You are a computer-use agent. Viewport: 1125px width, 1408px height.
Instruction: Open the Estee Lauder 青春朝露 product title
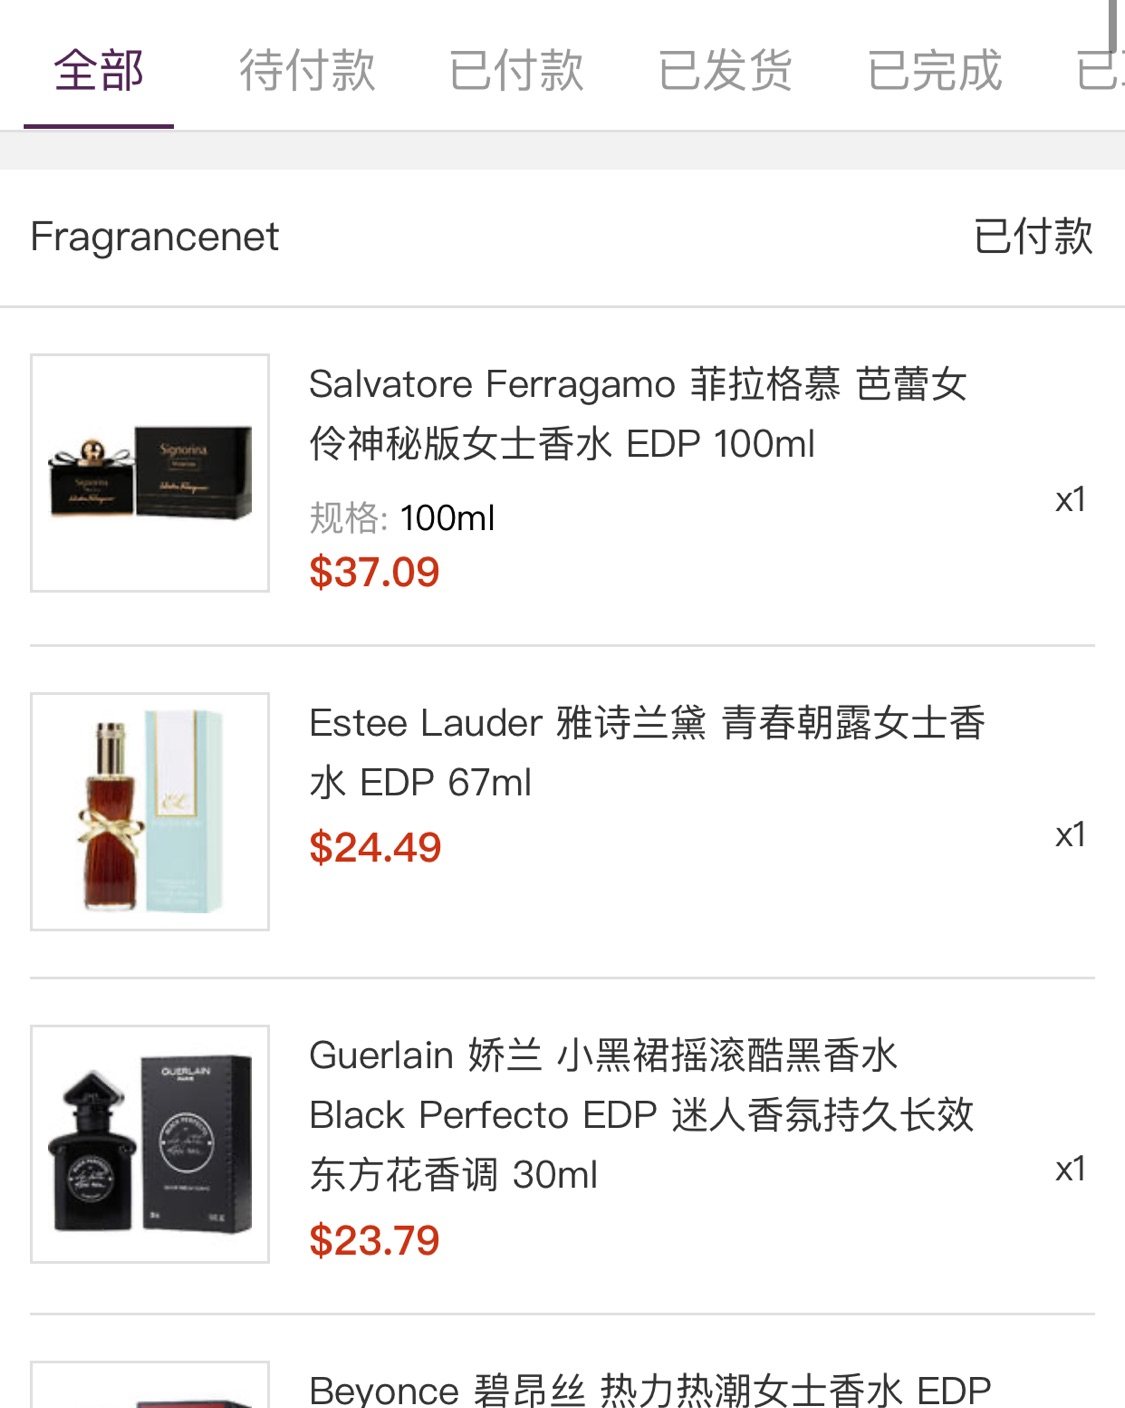point(646,752)
